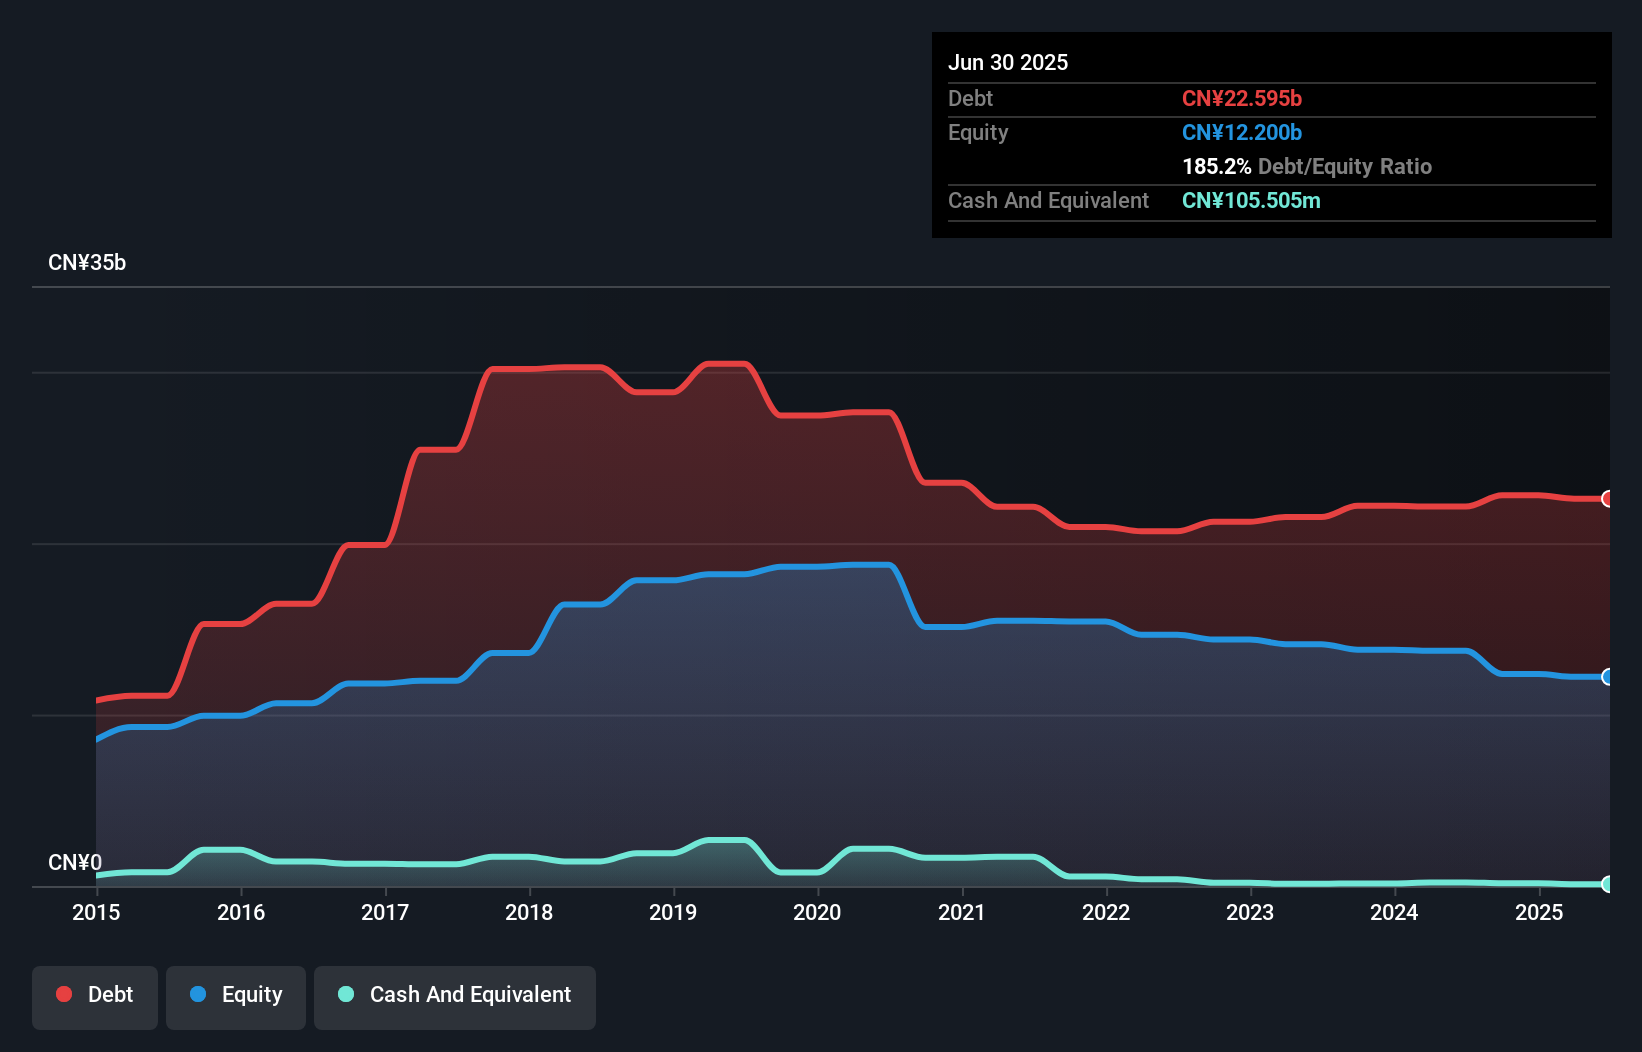Toggle visibility of the Debt series
1642x1052 pixels.
coord(95,995)
